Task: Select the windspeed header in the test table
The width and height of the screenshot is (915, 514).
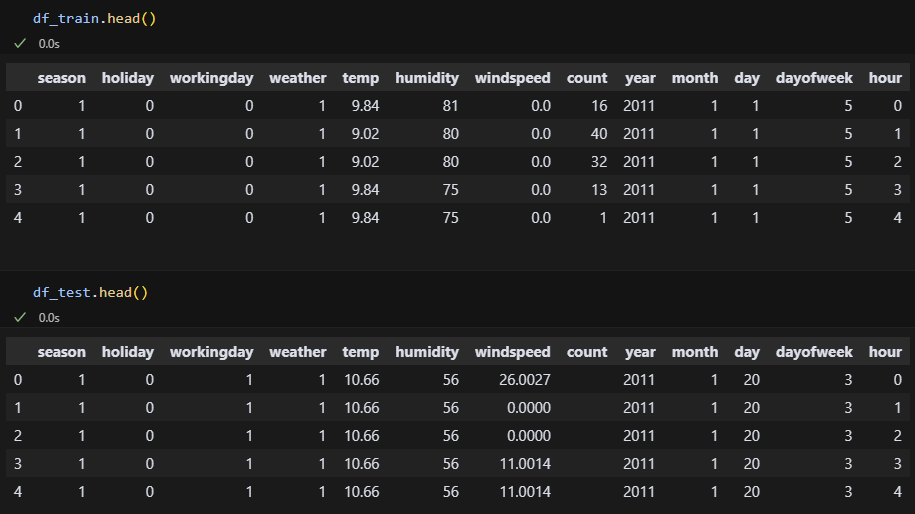Action: tap(512, 352)
